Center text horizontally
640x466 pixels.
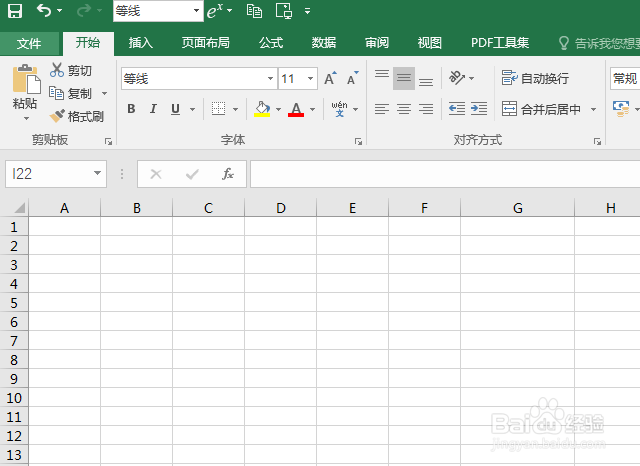click(404, 109)
